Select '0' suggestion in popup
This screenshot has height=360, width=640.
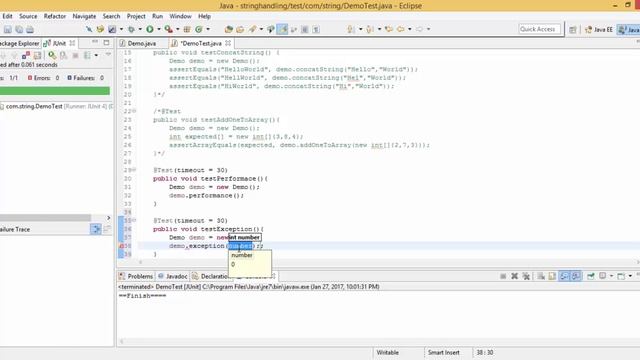click(233, 264)
